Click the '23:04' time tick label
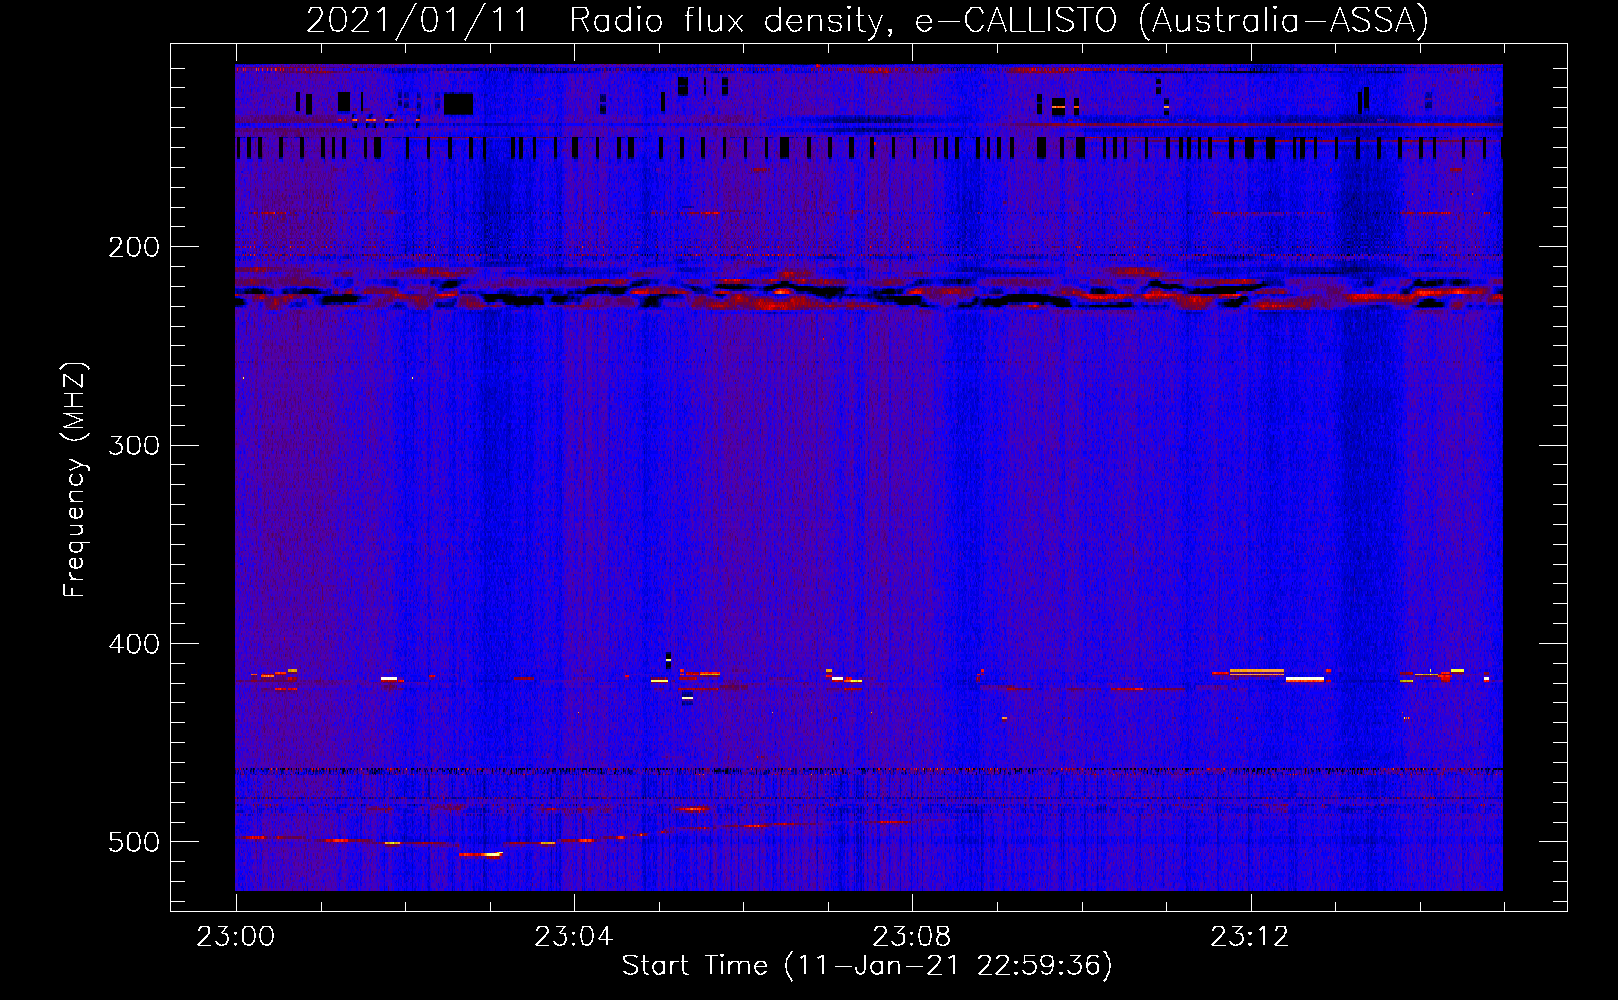 [x=574, y=937]
